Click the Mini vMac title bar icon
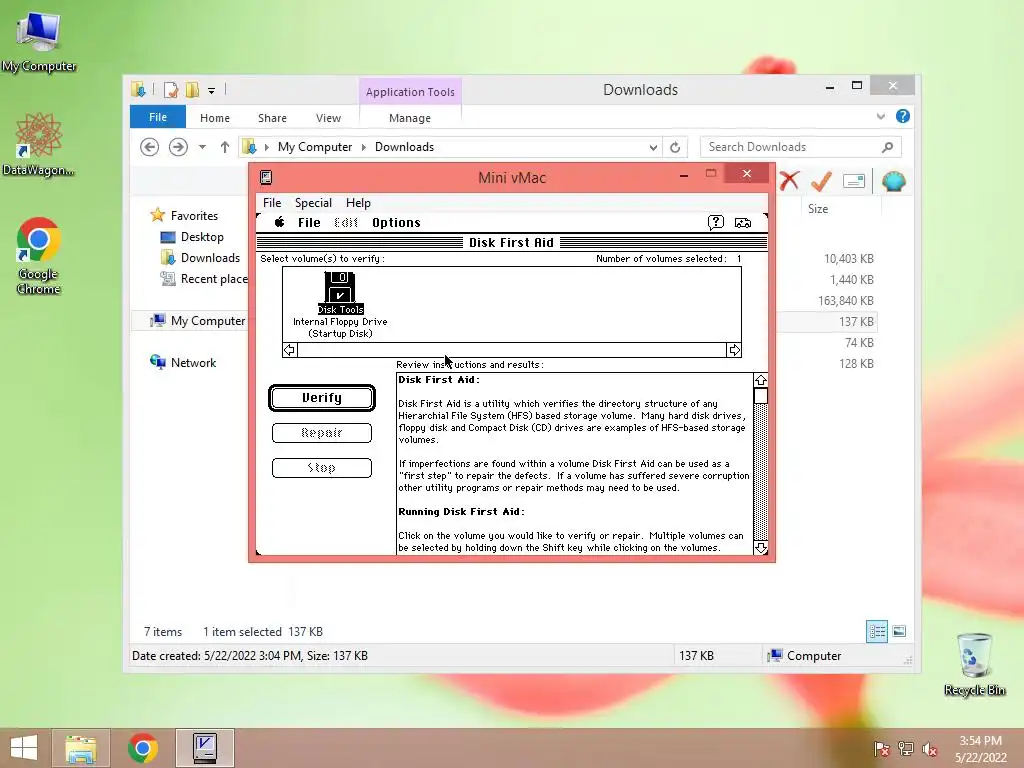Viewport: 1024px width, 768px height. tap(266, 177)
